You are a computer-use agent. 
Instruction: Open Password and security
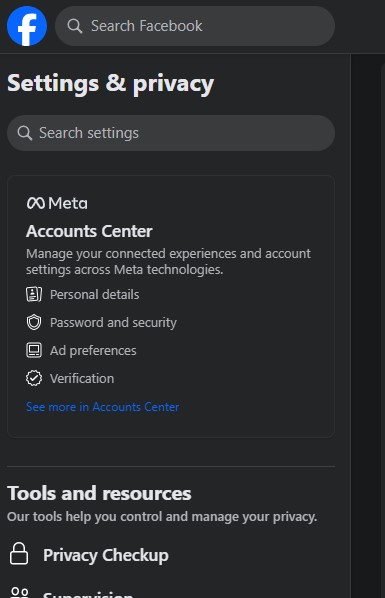[113, 323]
